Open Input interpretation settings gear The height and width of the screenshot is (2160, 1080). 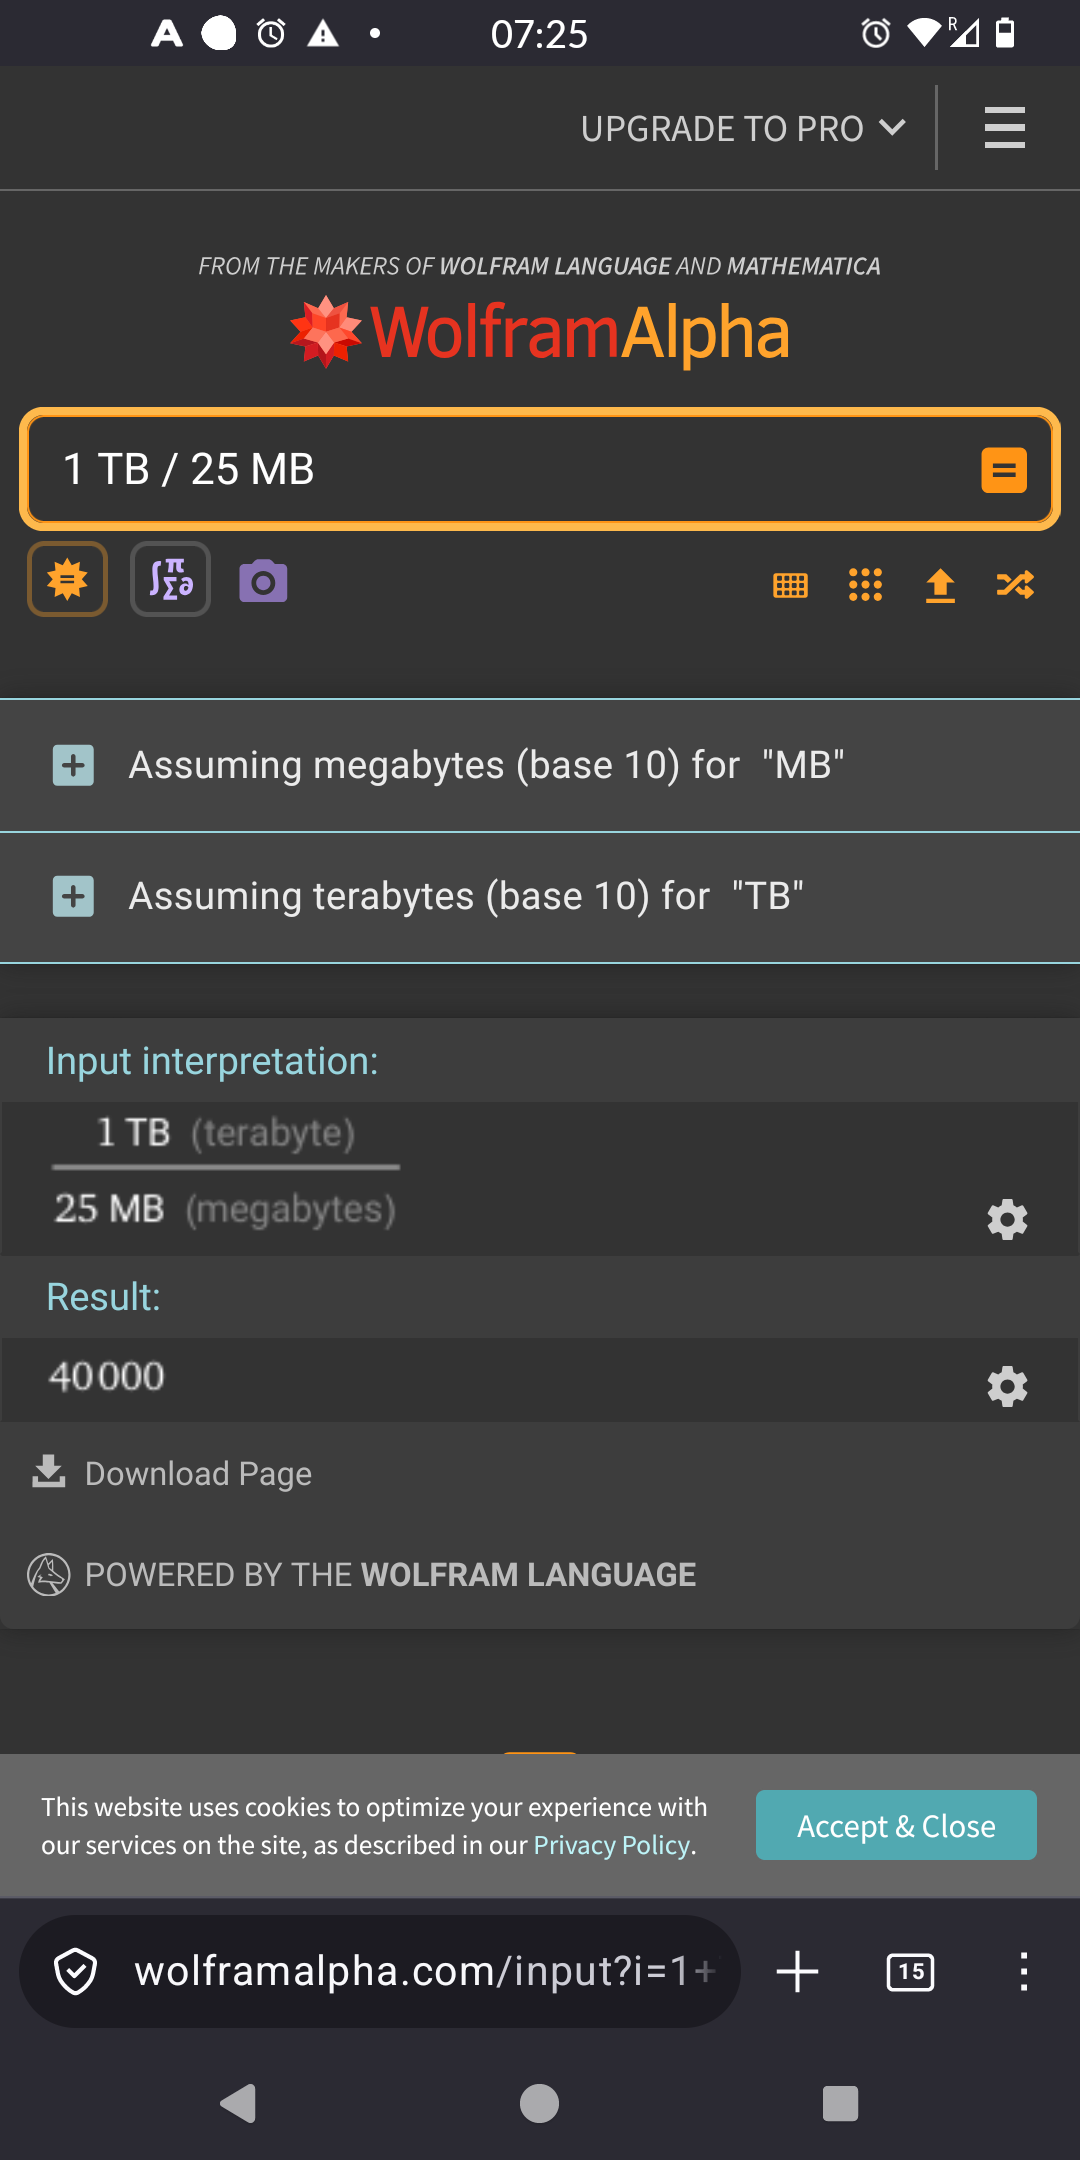coord(1007,1219)
